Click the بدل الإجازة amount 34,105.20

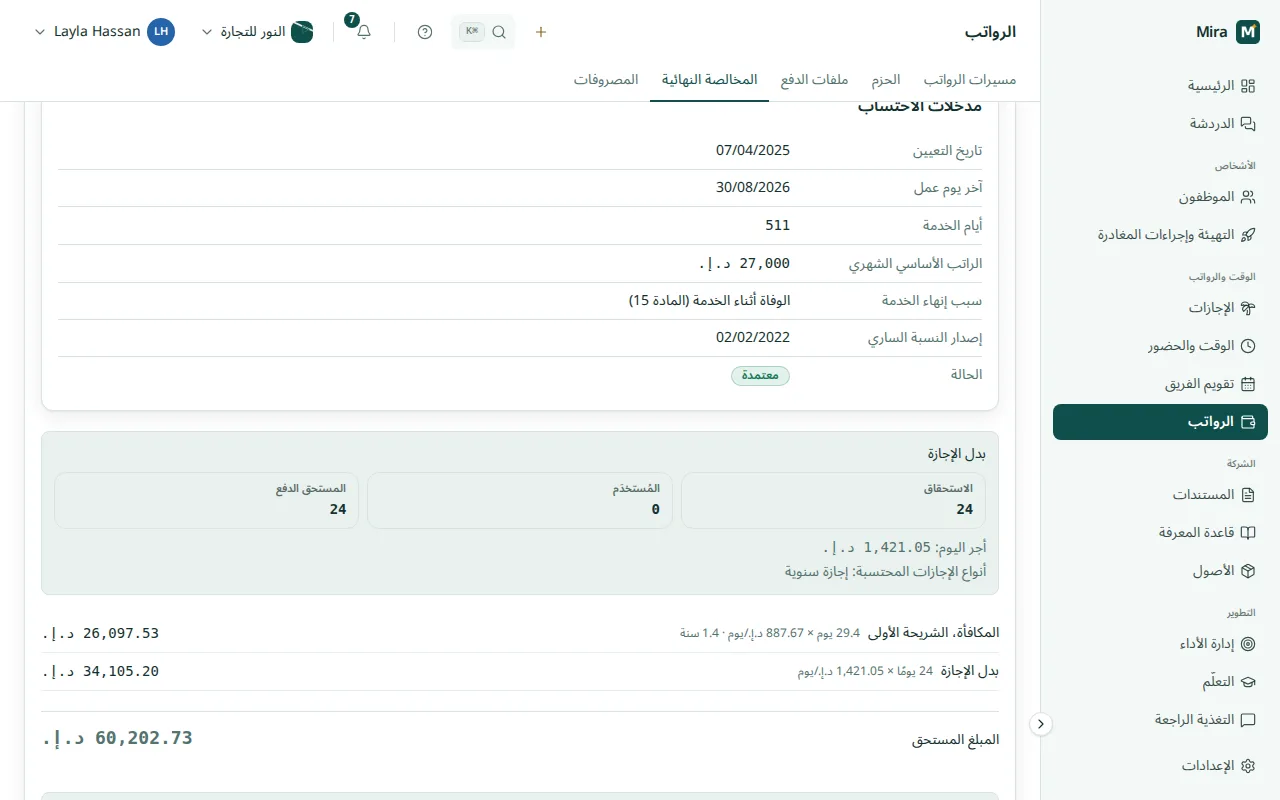(x=101, y=671)
